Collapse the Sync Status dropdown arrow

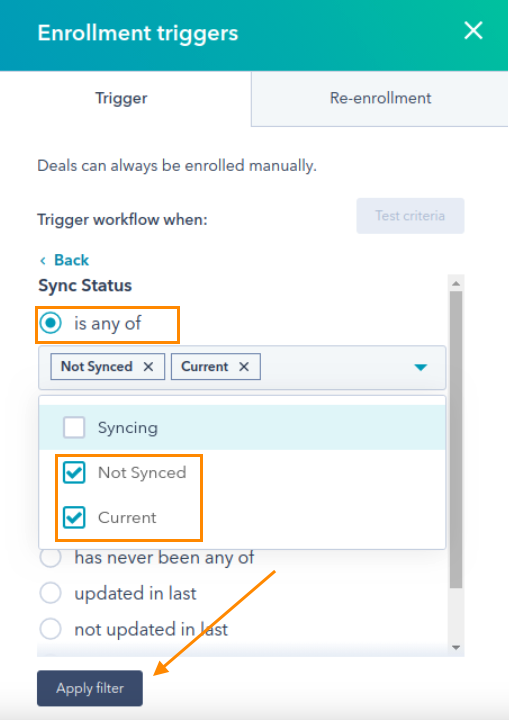click(421, 367)
